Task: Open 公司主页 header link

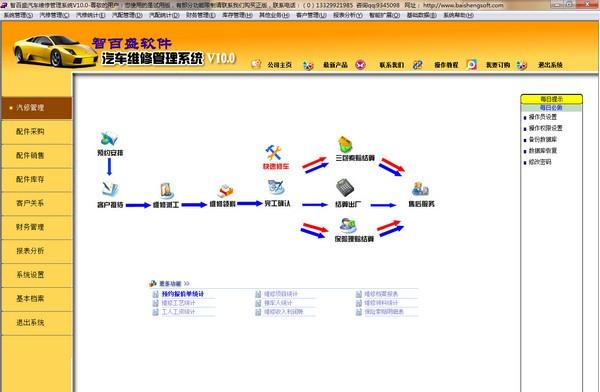Action: (x=279, y=65)
